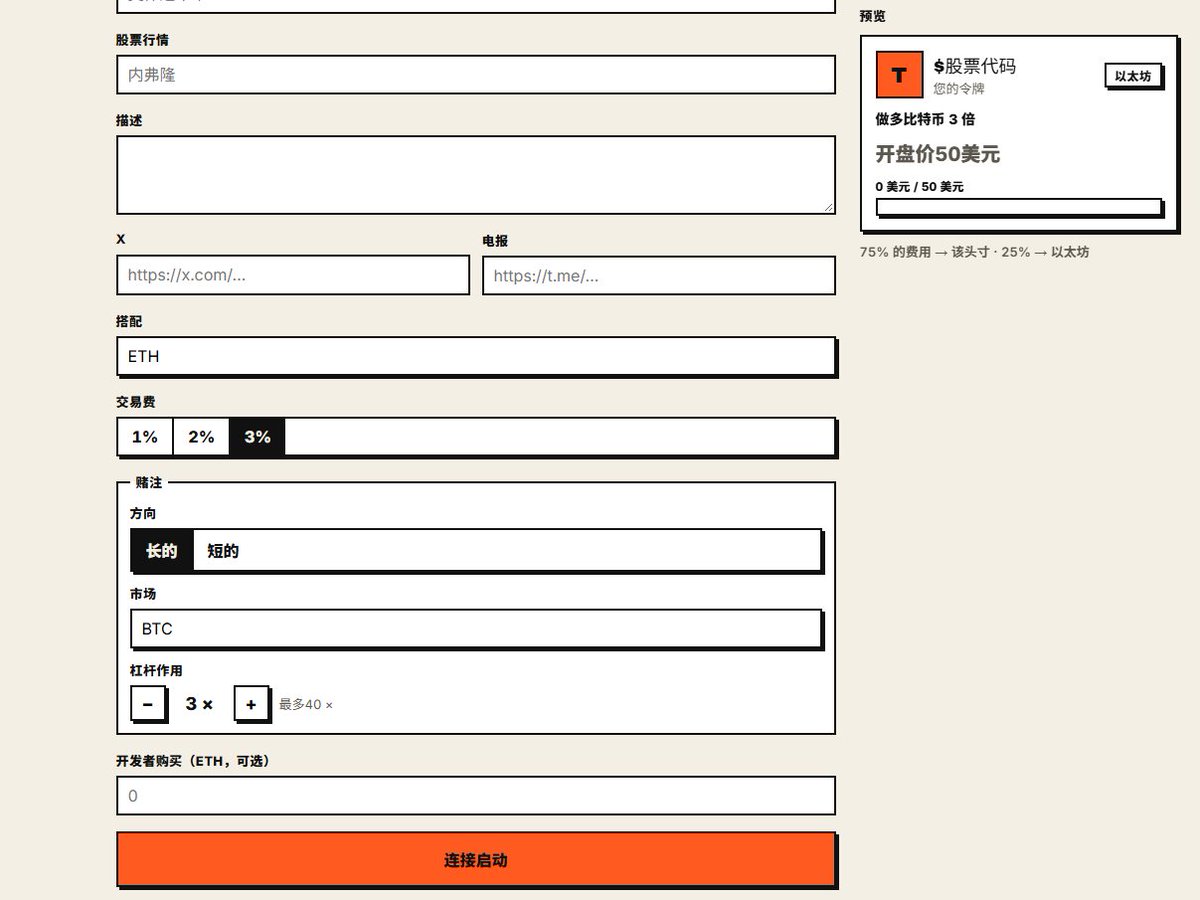Screen dimensions: 1200x900
Task: Click the 预览 preview heading
Action: 873,16
